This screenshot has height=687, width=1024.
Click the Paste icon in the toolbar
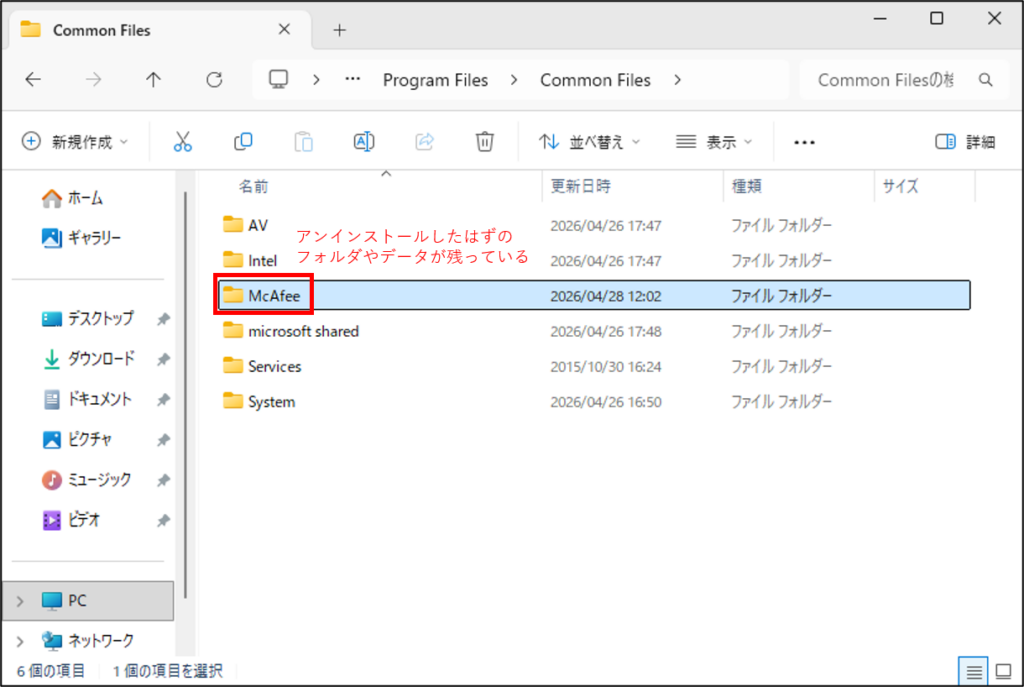coord(303,141)
